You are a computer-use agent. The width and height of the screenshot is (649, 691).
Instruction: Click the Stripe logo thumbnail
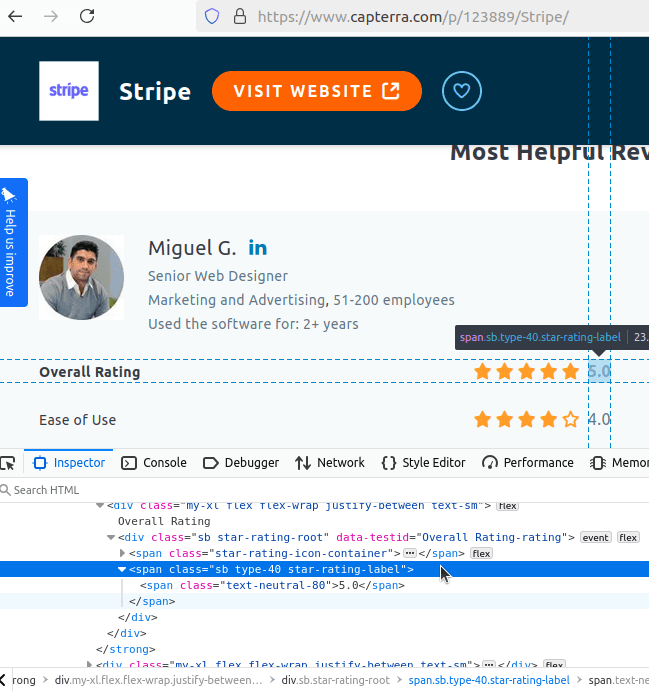click(69, 91)
